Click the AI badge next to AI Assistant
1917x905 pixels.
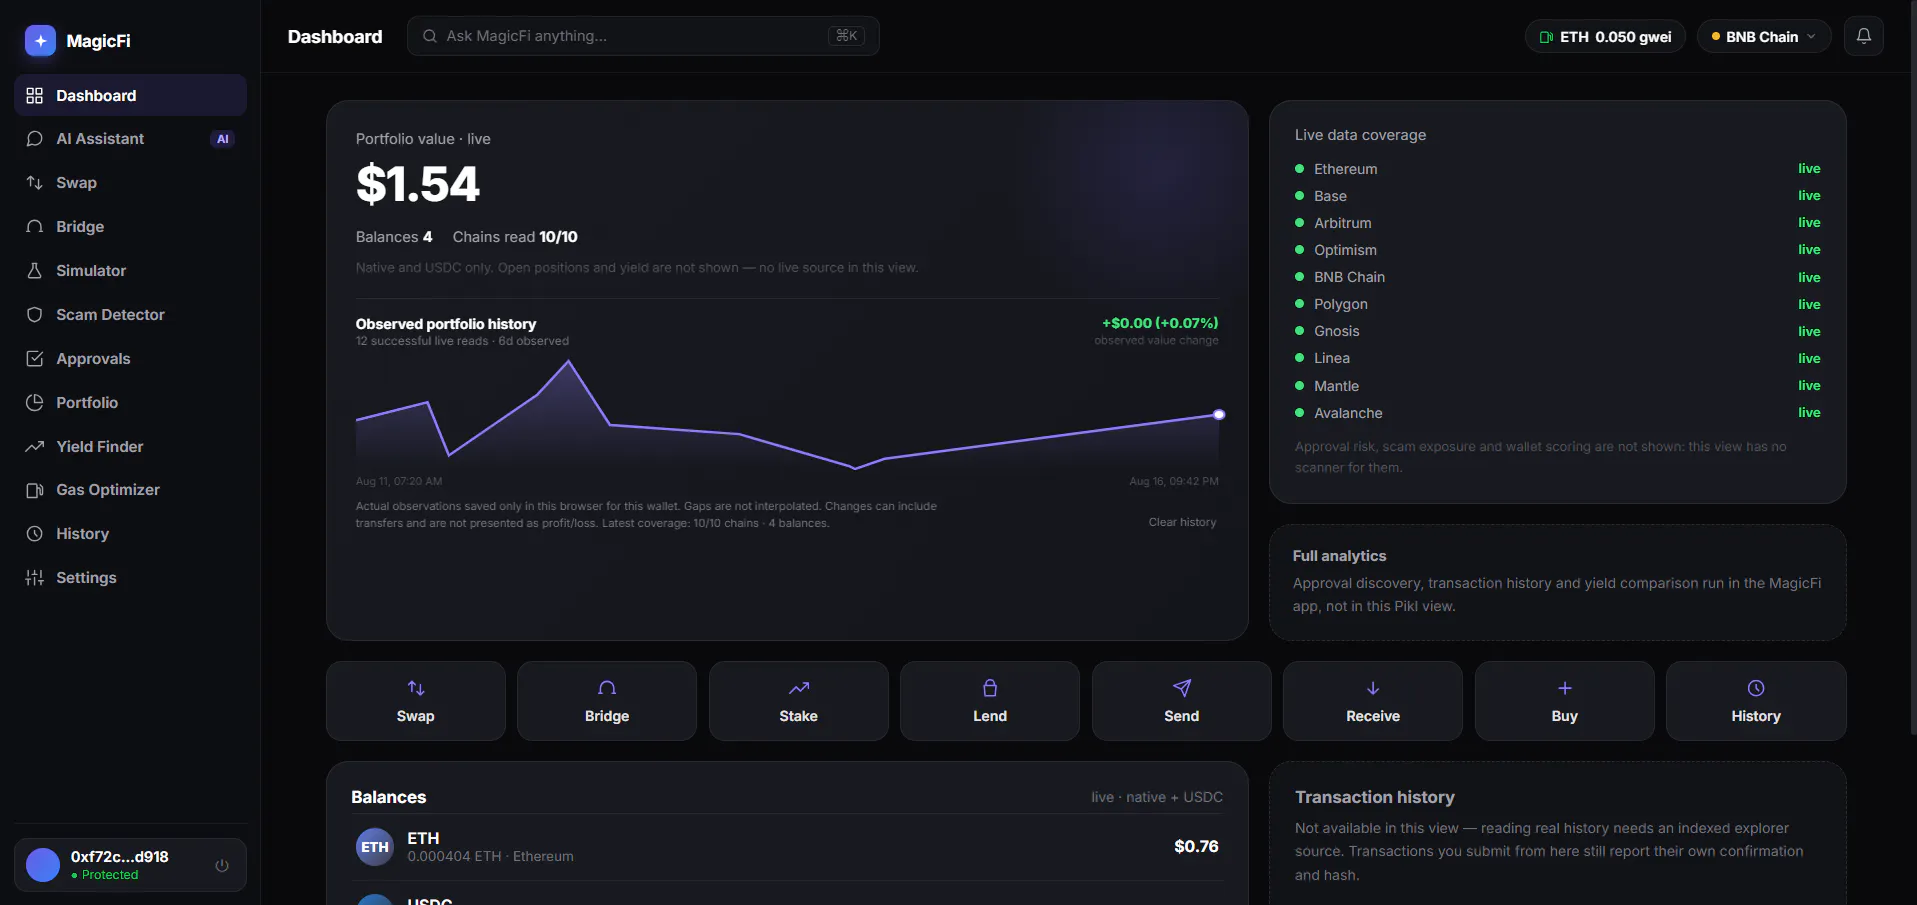click(223, 139)
